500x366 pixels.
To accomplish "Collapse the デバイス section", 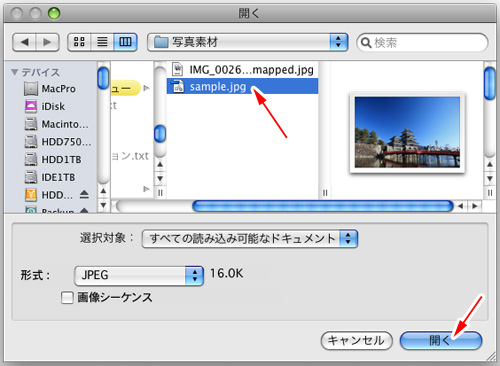I will (14, 72).
